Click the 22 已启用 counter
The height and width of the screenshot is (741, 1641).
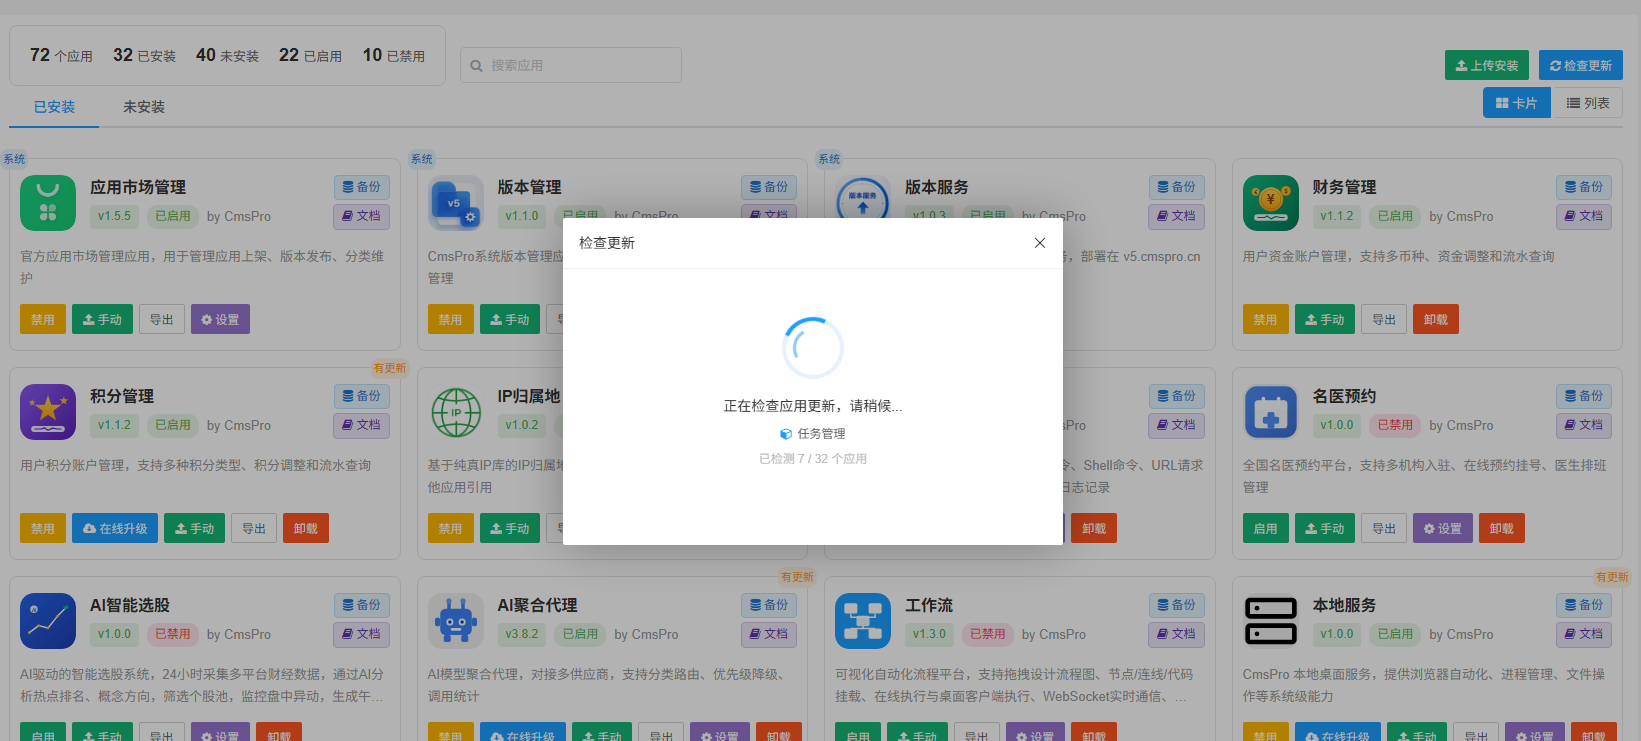pyautogui.click(x=310, y=56)
